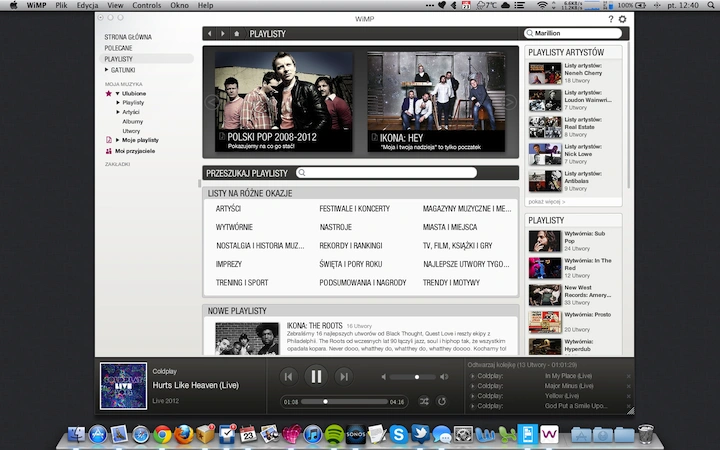Open the Święta i Pory Roku category

tap(351, 264)
